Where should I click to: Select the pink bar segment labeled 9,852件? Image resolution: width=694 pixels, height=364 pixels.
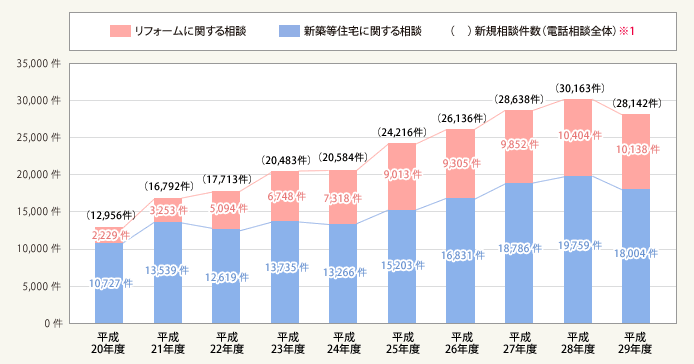click(519, 147)
